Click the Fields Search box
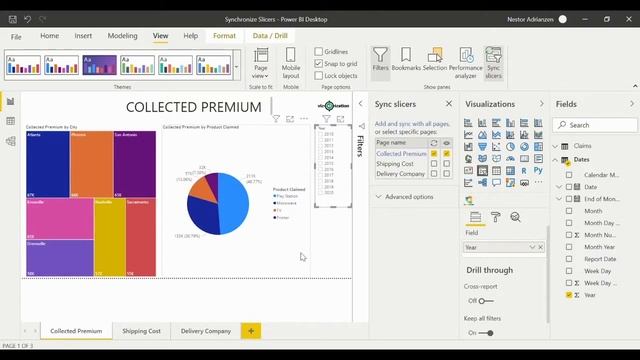Viewport: 640px width, 360px height. [x=595, y=125]
